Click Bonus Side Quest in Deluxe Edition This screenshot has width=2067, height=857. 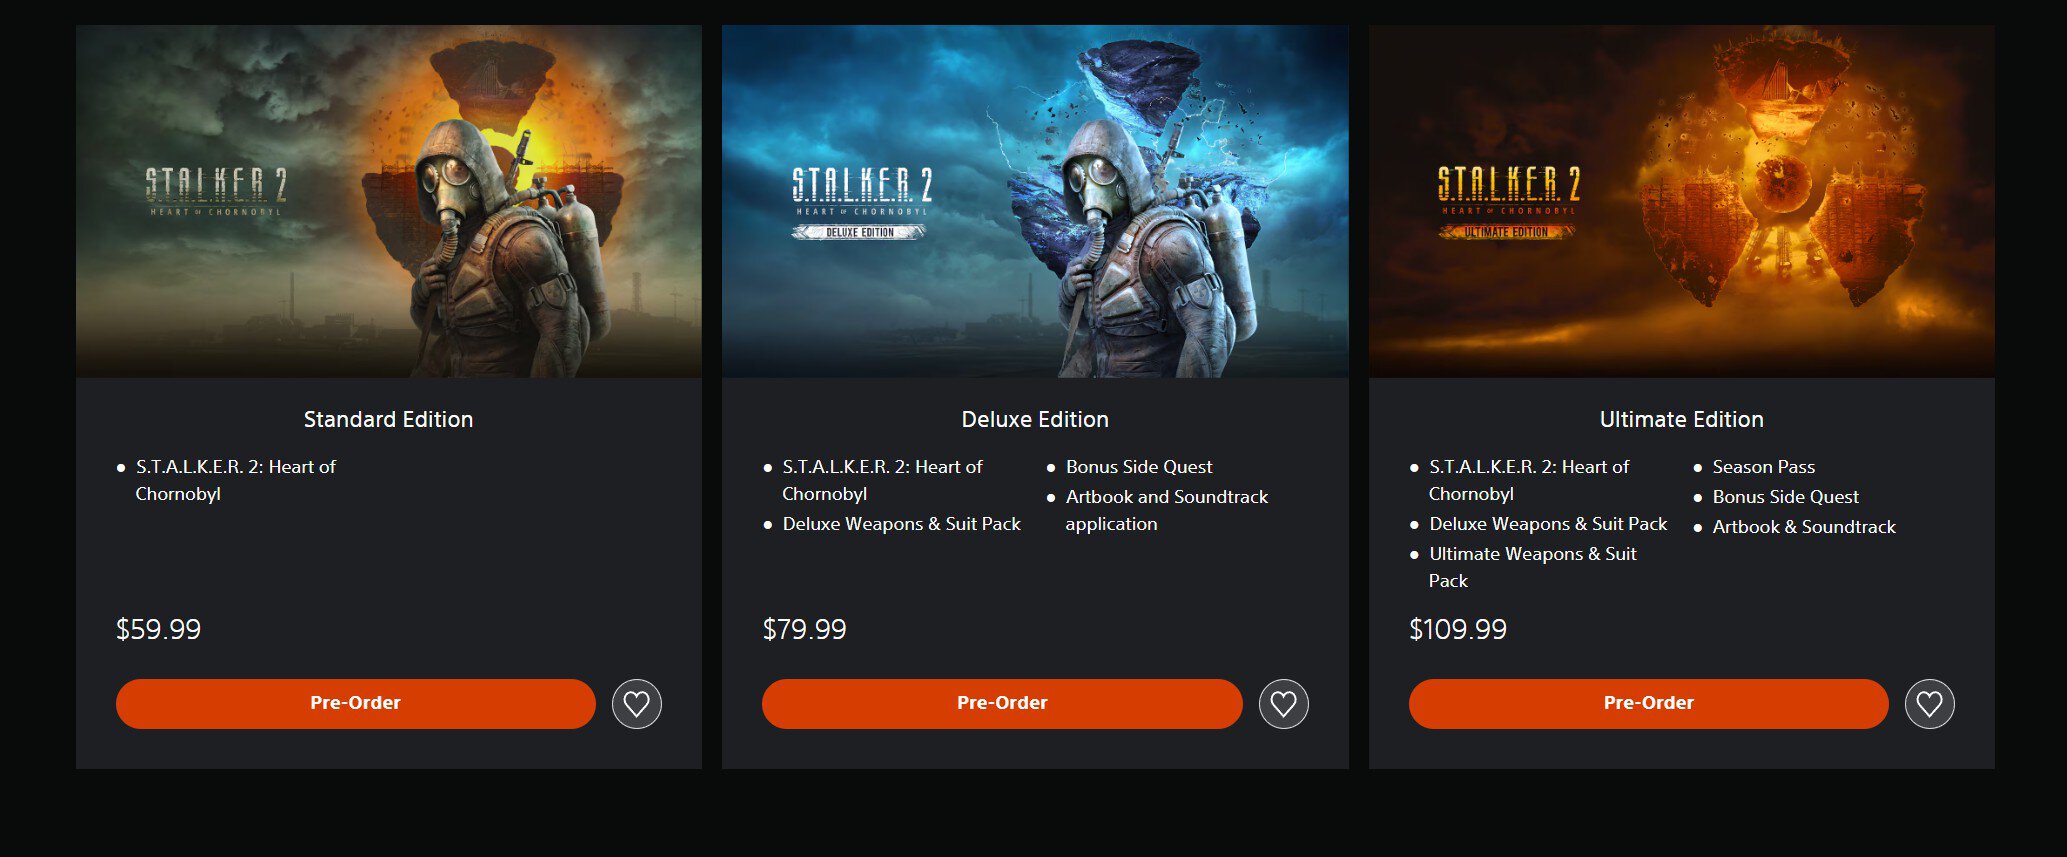point(1139,467)
